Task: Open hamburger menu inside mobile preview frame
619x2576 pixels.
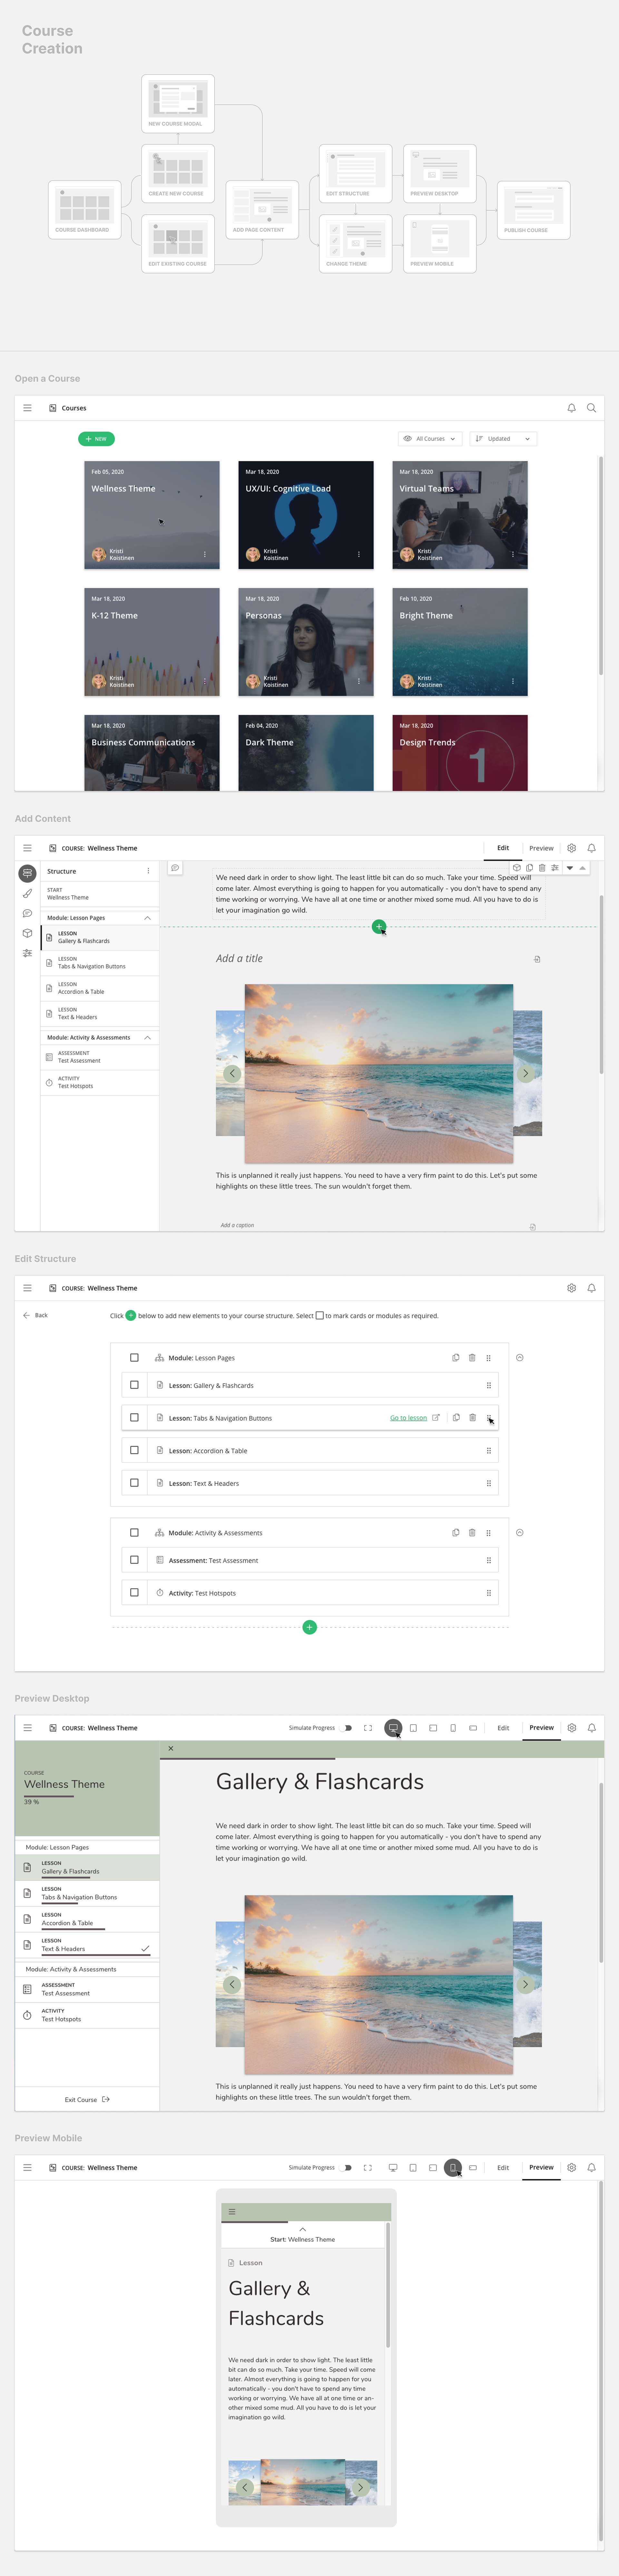Action: 232,2212
